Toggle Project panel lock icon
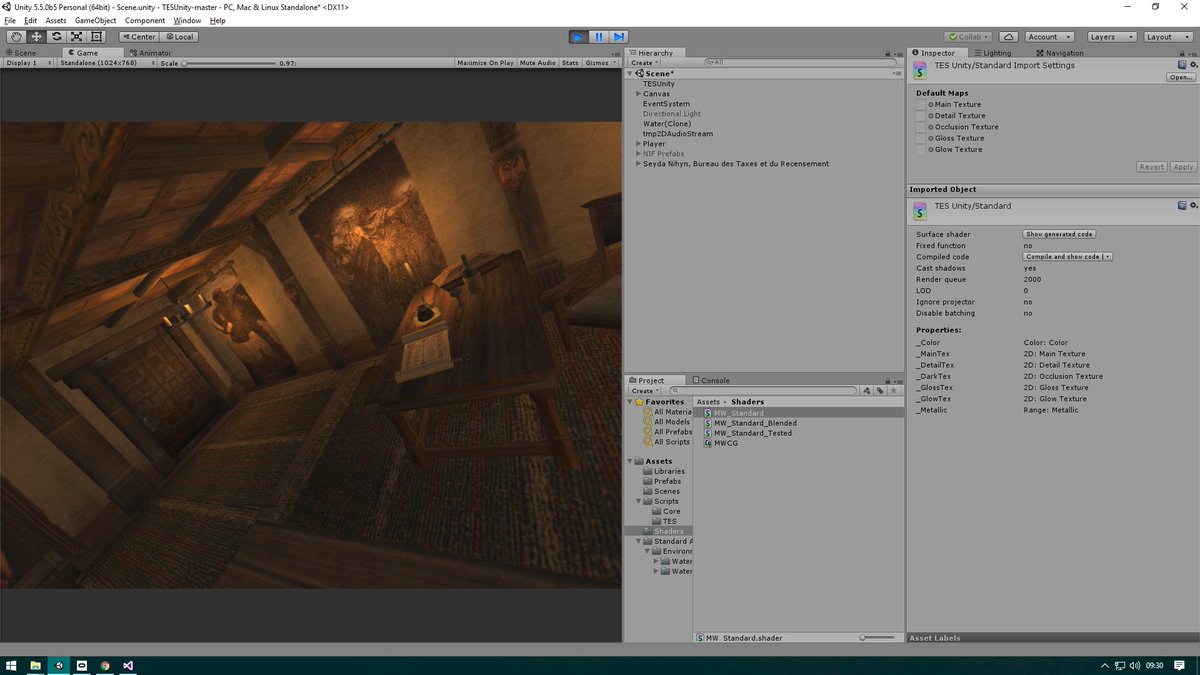Viewport: 1200px width, 675px height. click(x=887, y=380)
